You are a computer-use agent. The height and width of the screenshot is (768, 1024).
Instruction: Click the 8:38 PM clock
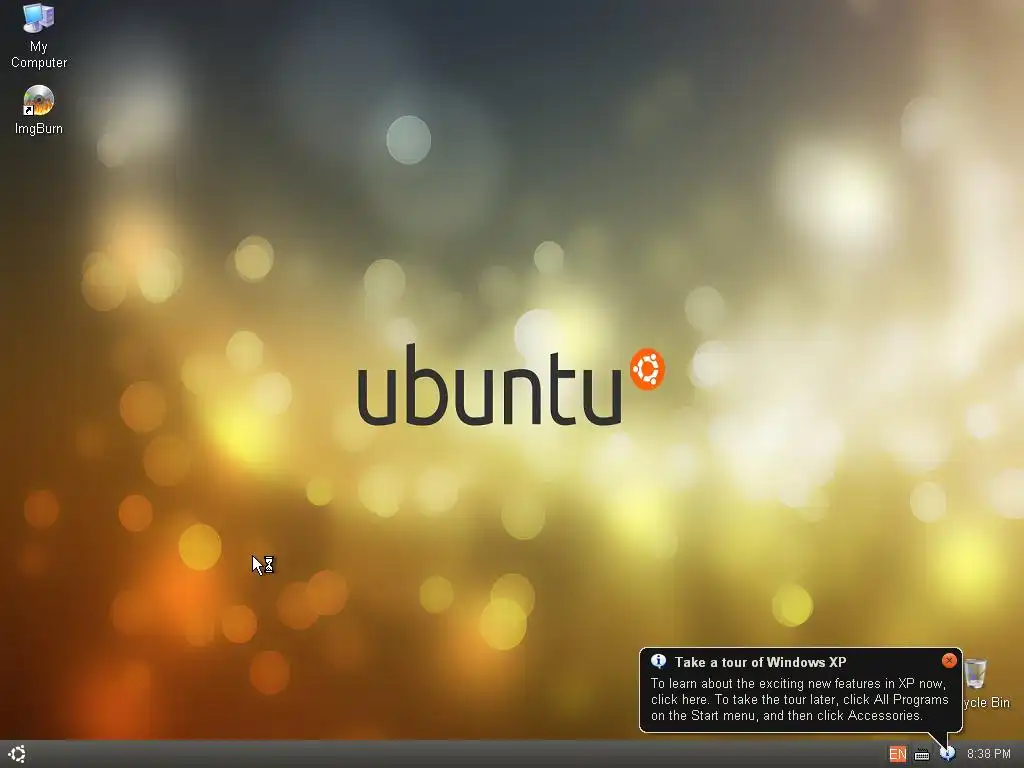point(989,754)
